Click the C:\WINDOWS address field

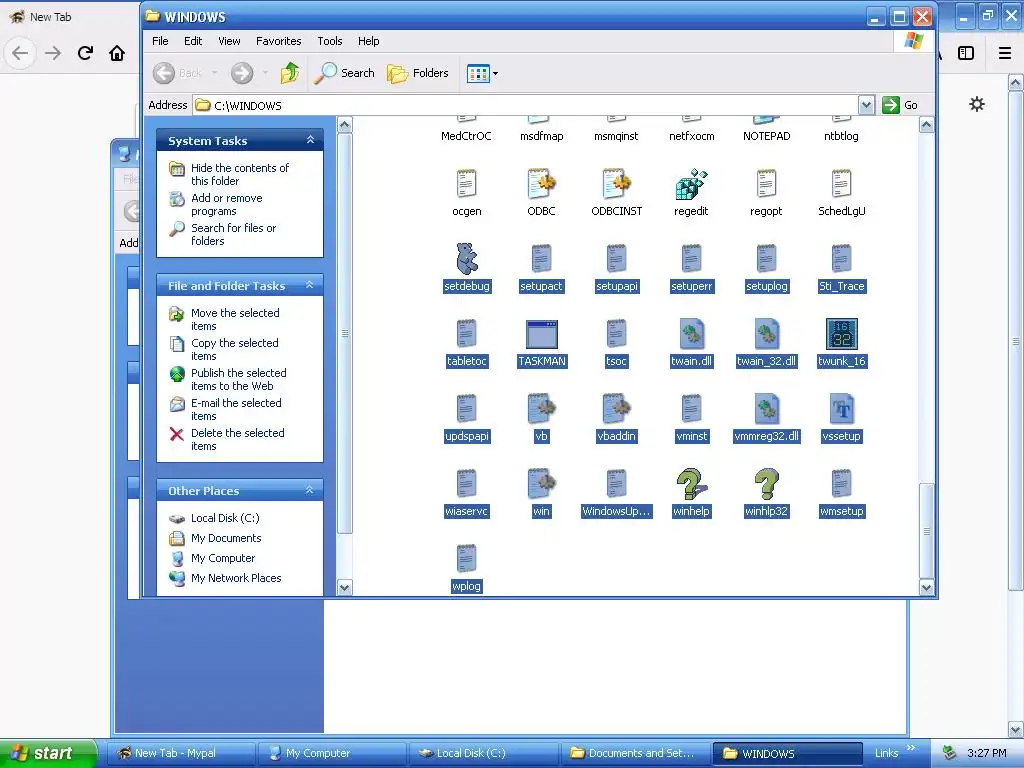(x=526, y=105)
